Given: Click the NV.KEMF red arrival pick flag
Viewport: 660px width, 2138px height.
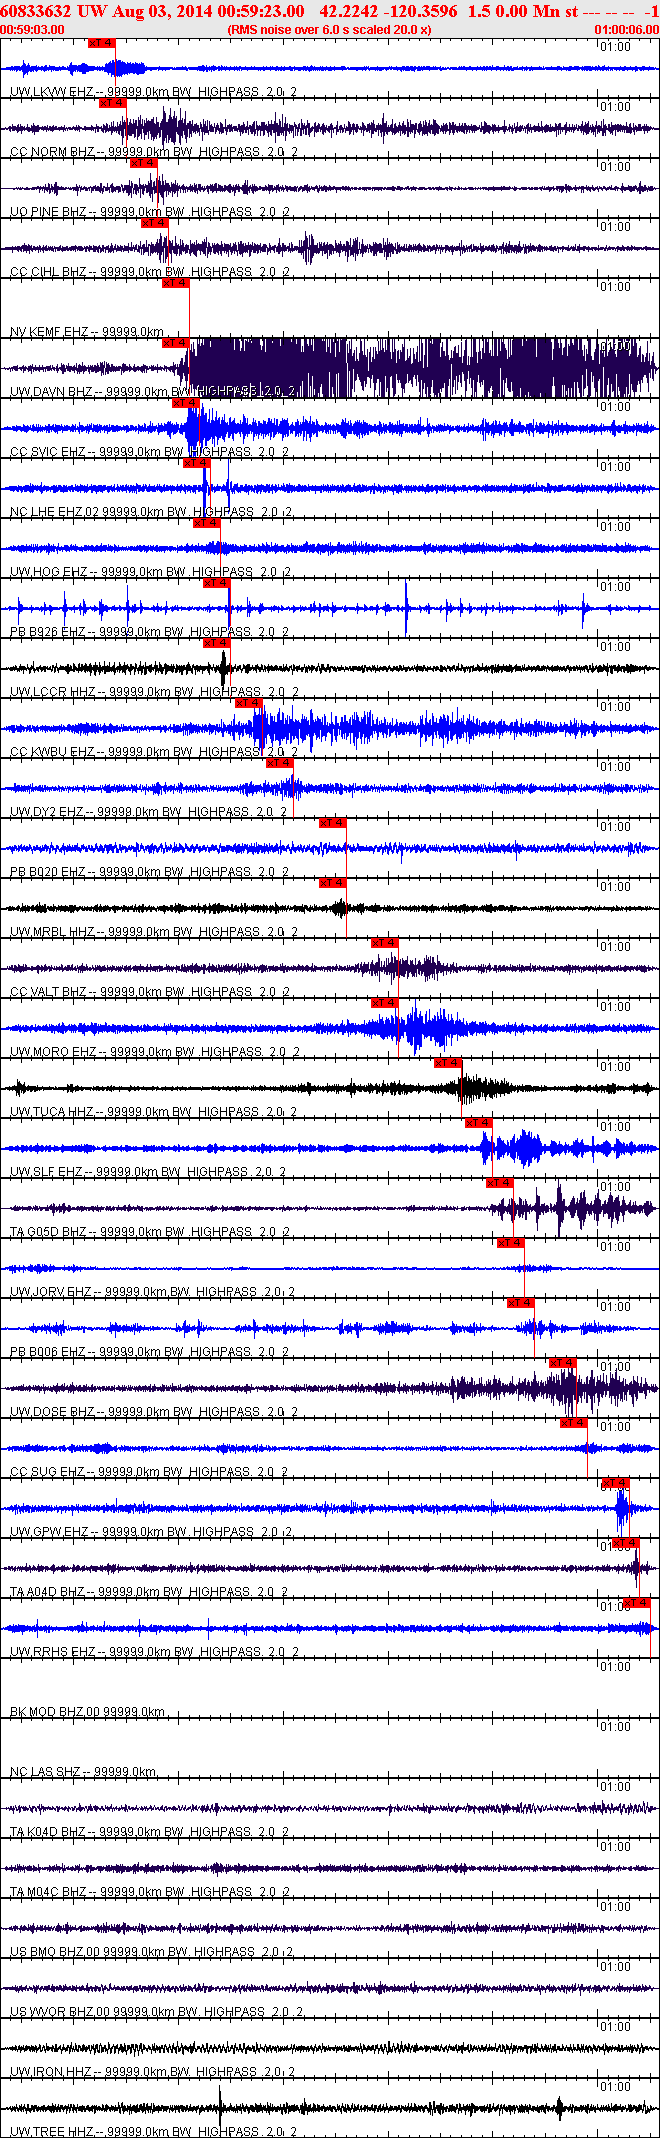Looking at the screenshot, I should click(x=175, y=283).
